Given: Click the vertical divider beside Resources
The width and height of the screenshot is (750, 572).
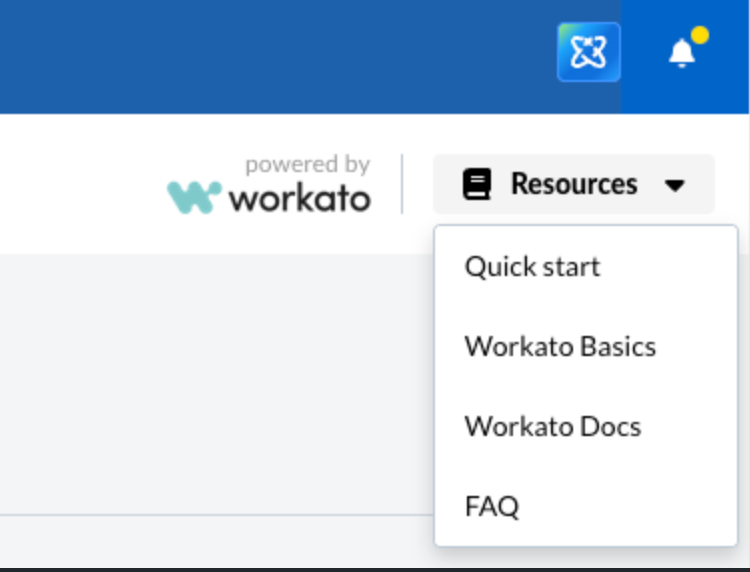Looking at the screenshot, I should click(402, 184).
